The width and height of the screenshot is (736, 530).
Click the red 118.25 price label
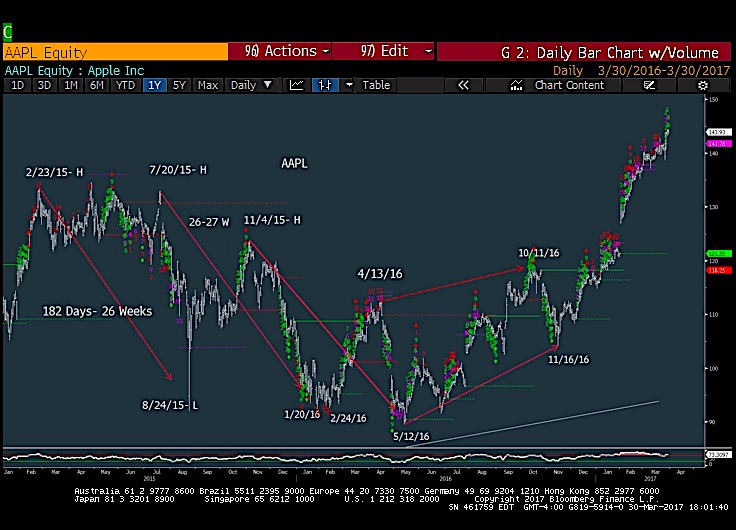tap(719, 270)
